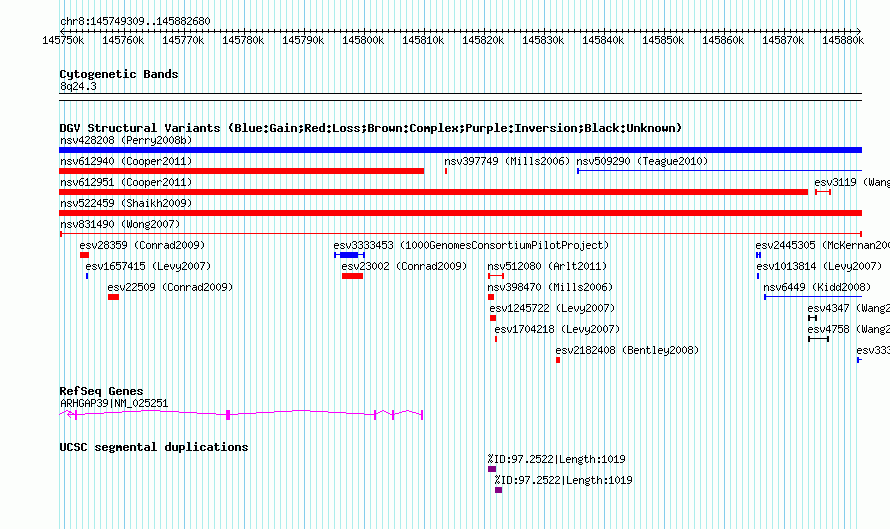Select the esv28359 (Conrad2009) red block
Image resolution: width=890 pixels, height=529 pixels.
[x=85, y=255]
